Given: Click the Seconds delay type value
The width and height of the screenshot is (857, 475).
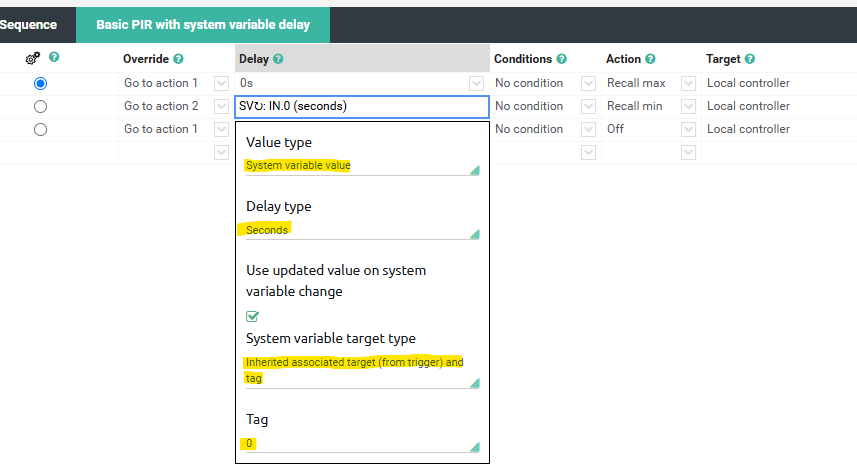Looking at the screenshot, I should click(x=267, y=230).
